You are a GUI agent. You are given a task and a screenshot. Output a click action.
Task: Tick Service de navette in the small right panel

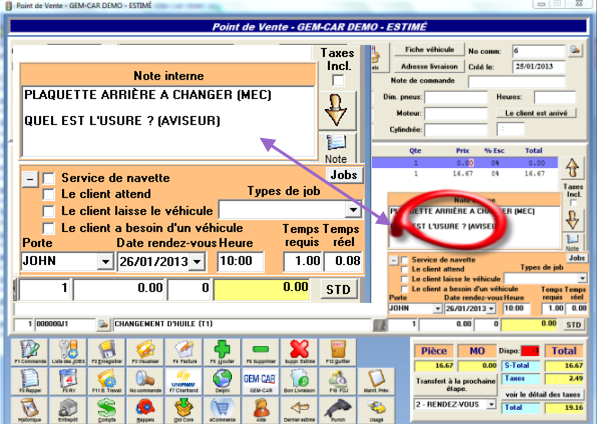point(404,260)
